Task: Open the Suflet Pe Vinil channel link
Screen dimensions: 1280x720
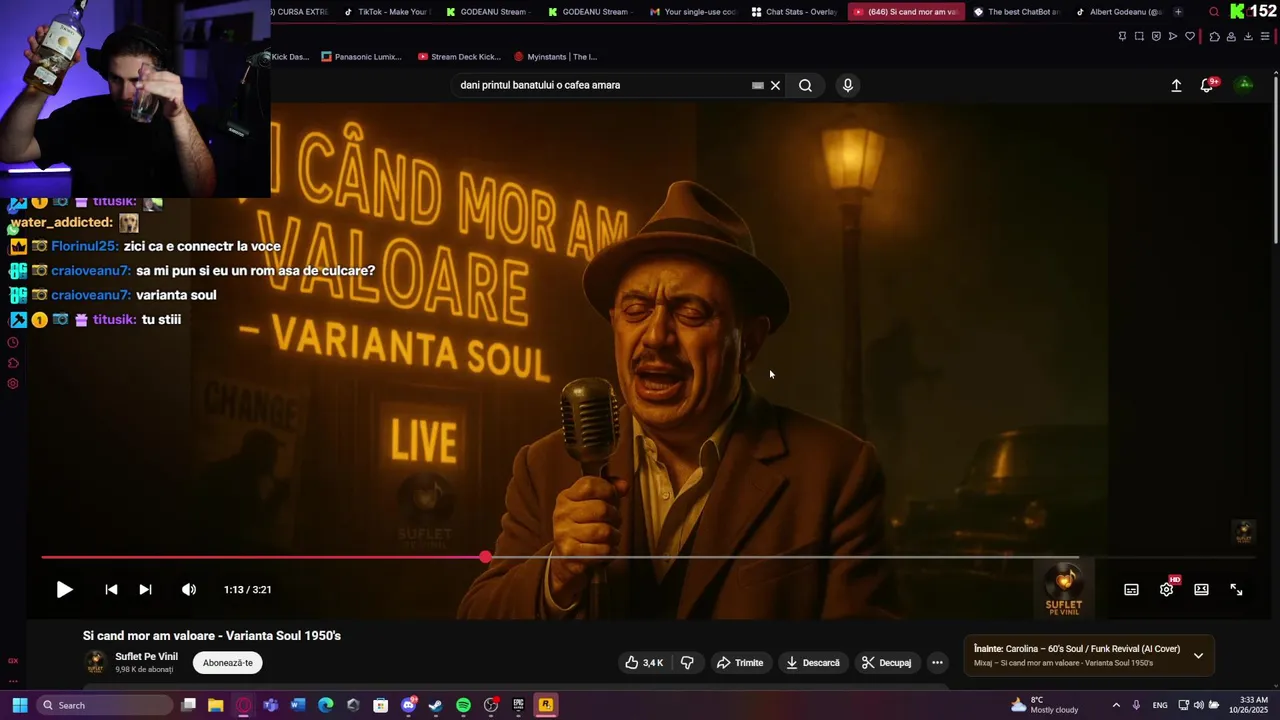Action: pos(146,657)
